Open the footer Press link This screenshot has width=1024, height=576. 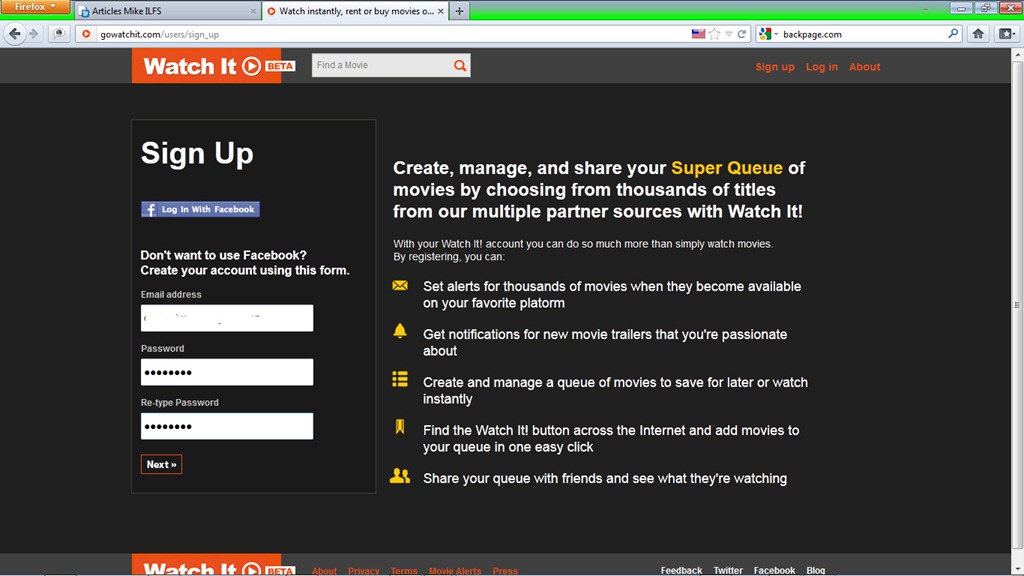coord(505,571)
